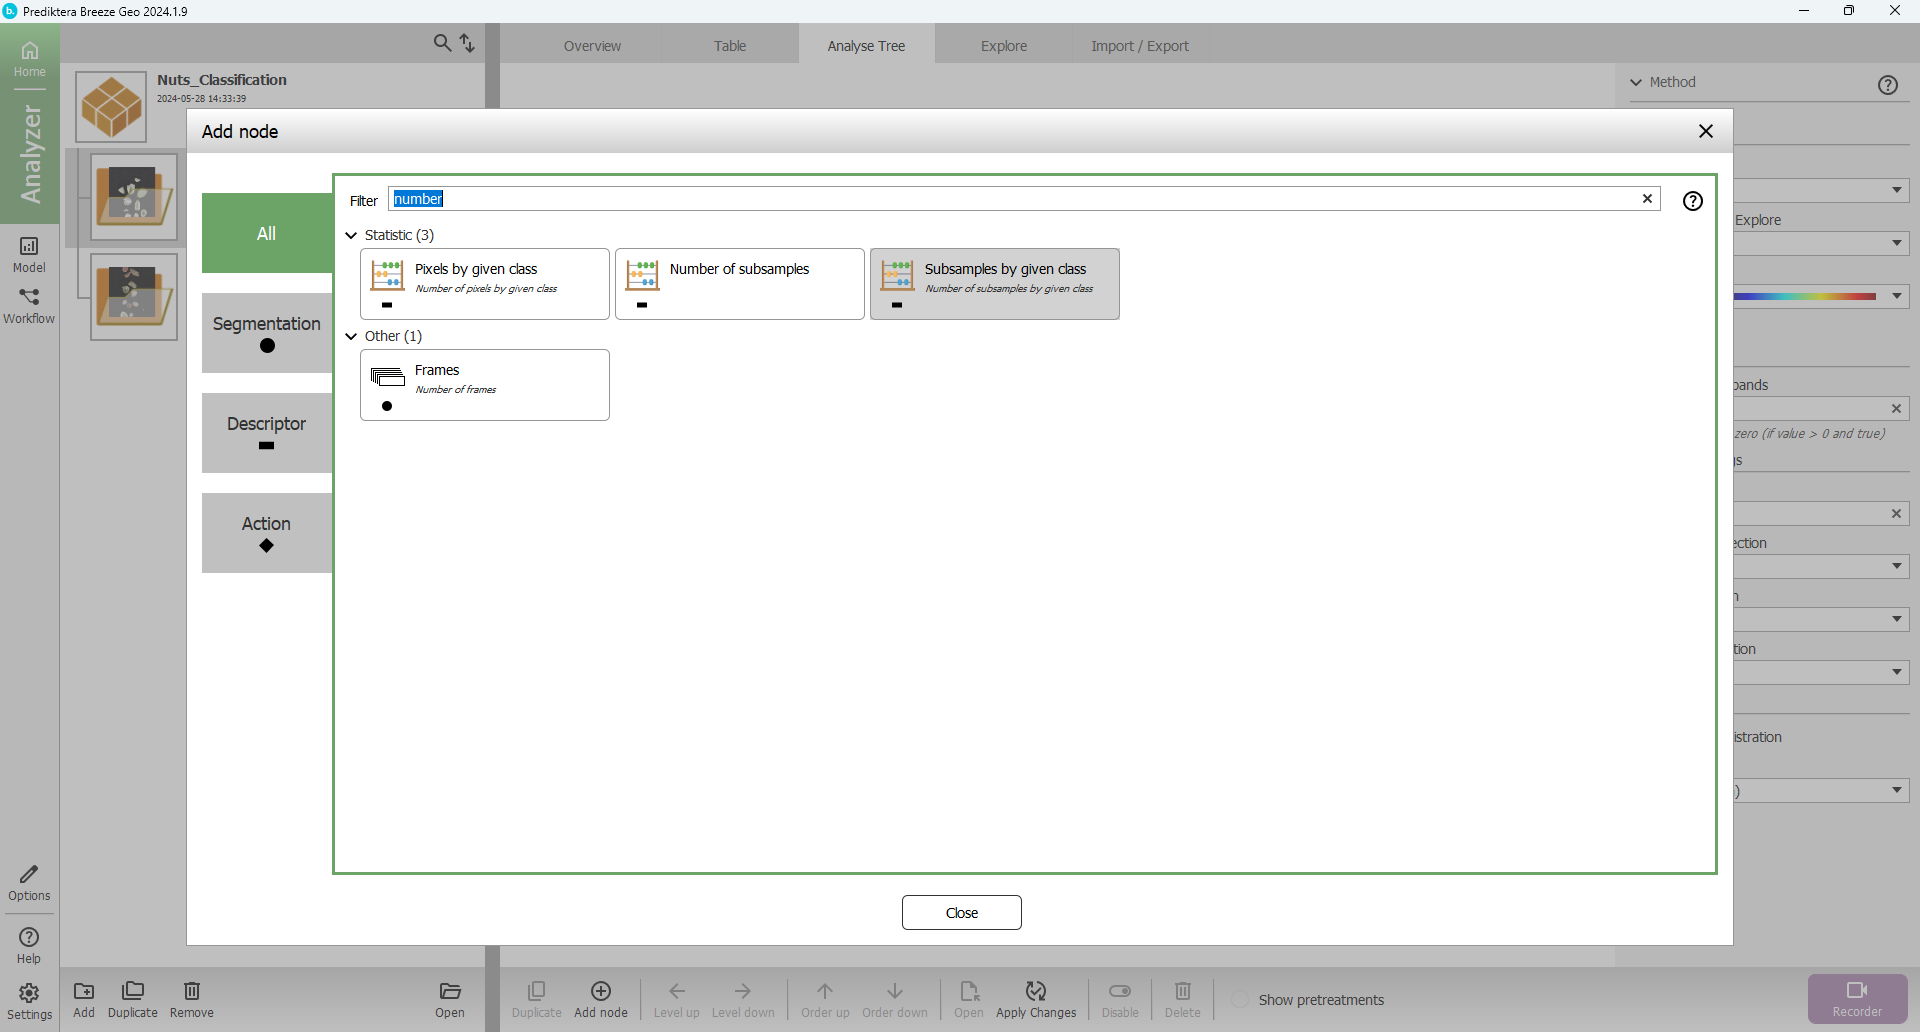Click the Recorder button icon

pyautogui.click(x=1856, y=991)
